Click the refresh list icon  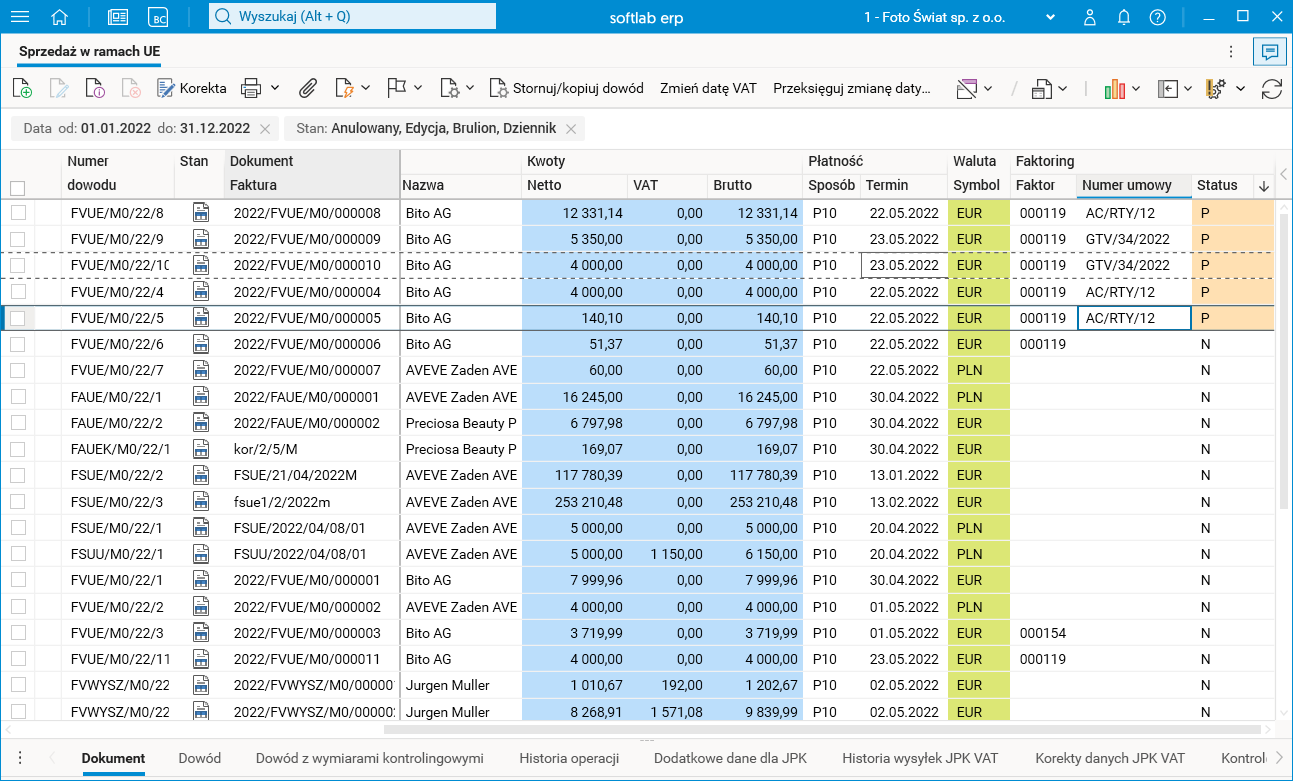click(1271, 89)
